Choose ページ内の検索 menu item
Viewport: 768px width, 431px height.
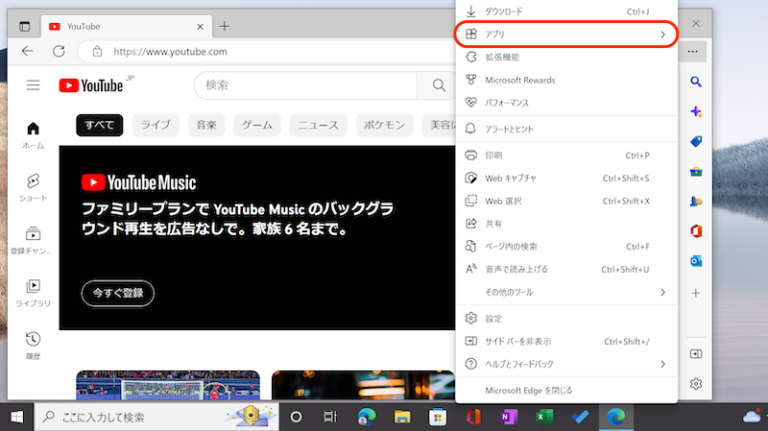567,246
